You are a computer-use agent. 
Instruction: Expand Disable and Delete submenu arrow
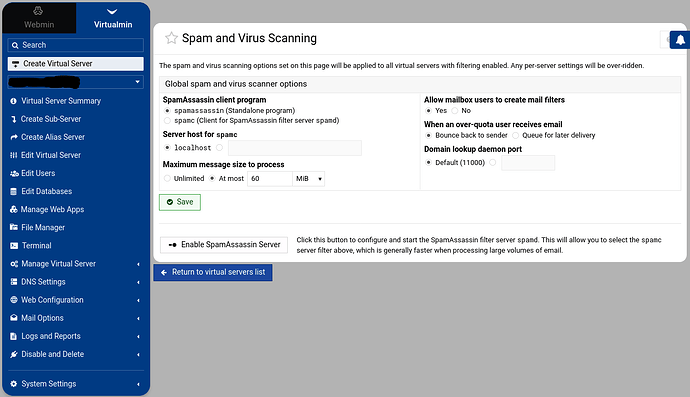click(x=138, y=354)
